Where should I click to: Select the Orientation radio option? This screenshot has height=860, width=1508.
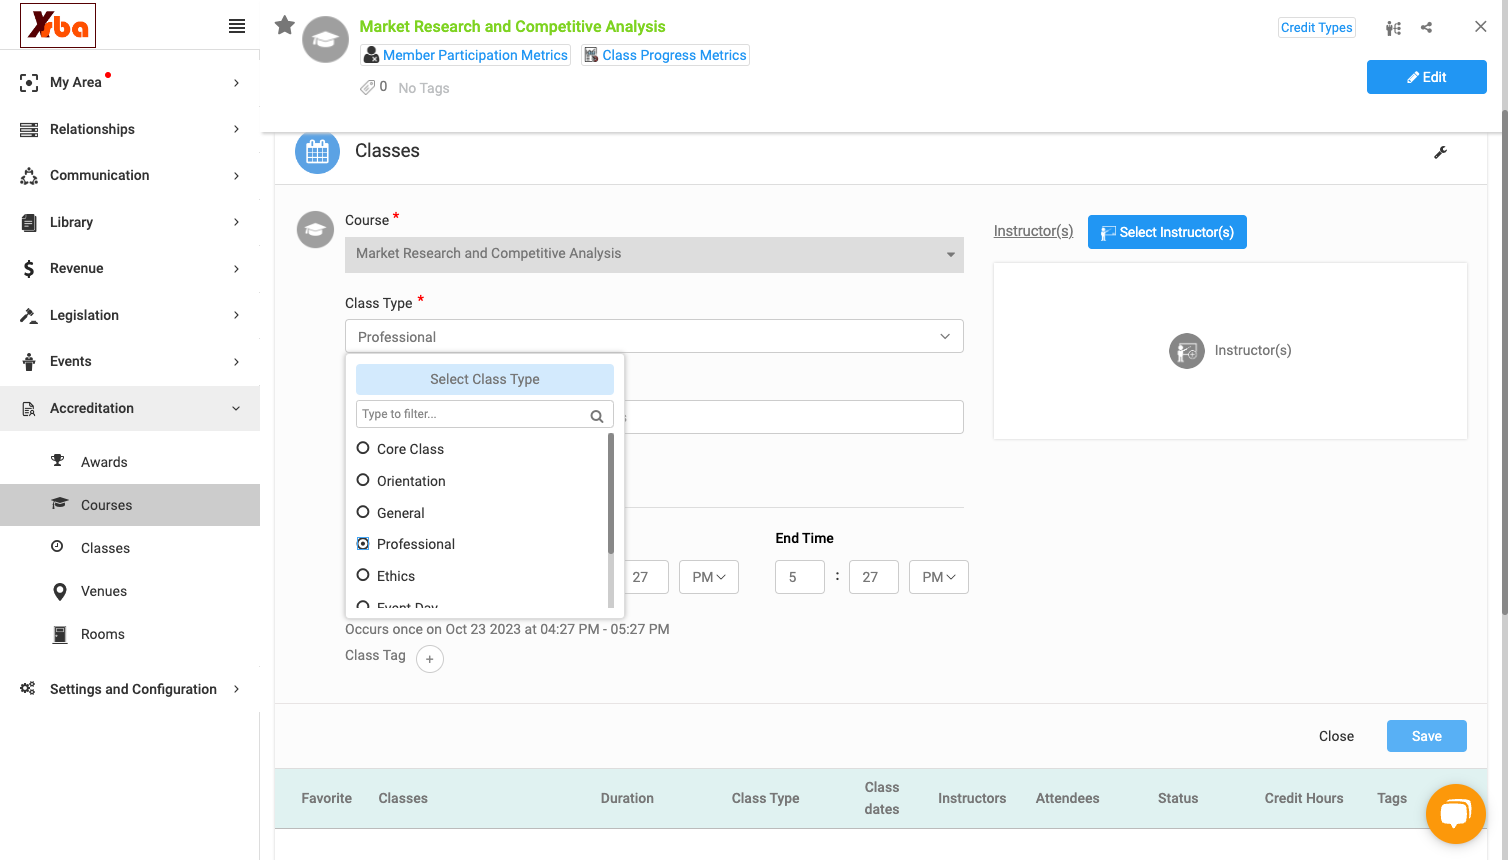click(x=363, y=480)
